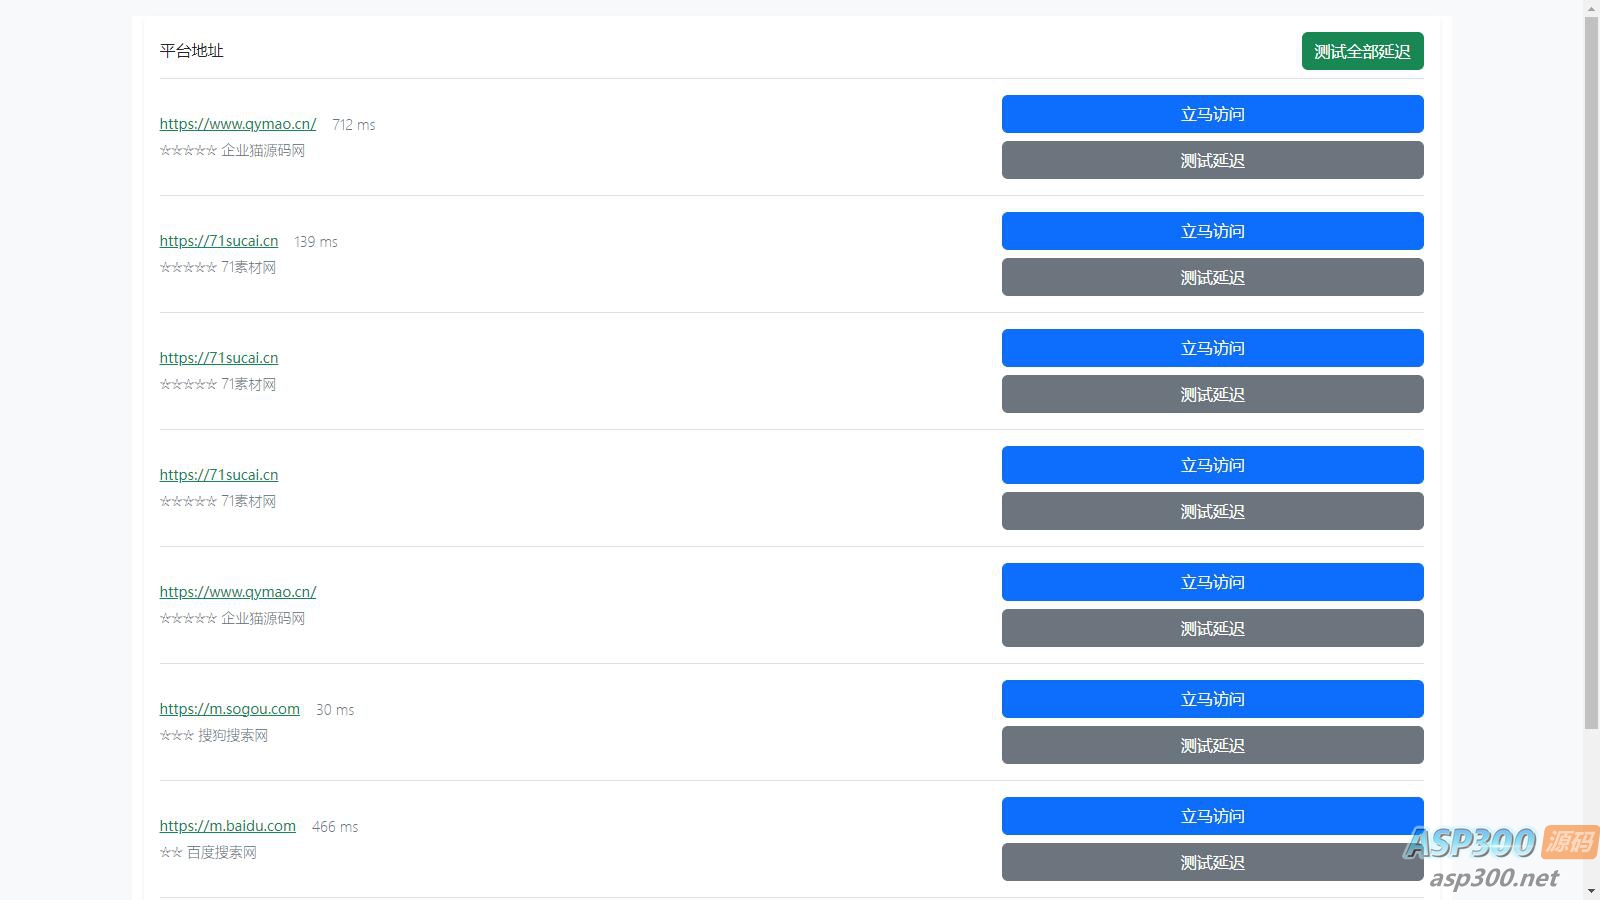Click the scrollbar up arrow
1600x900 pixels.
[x=1591, y=8]
